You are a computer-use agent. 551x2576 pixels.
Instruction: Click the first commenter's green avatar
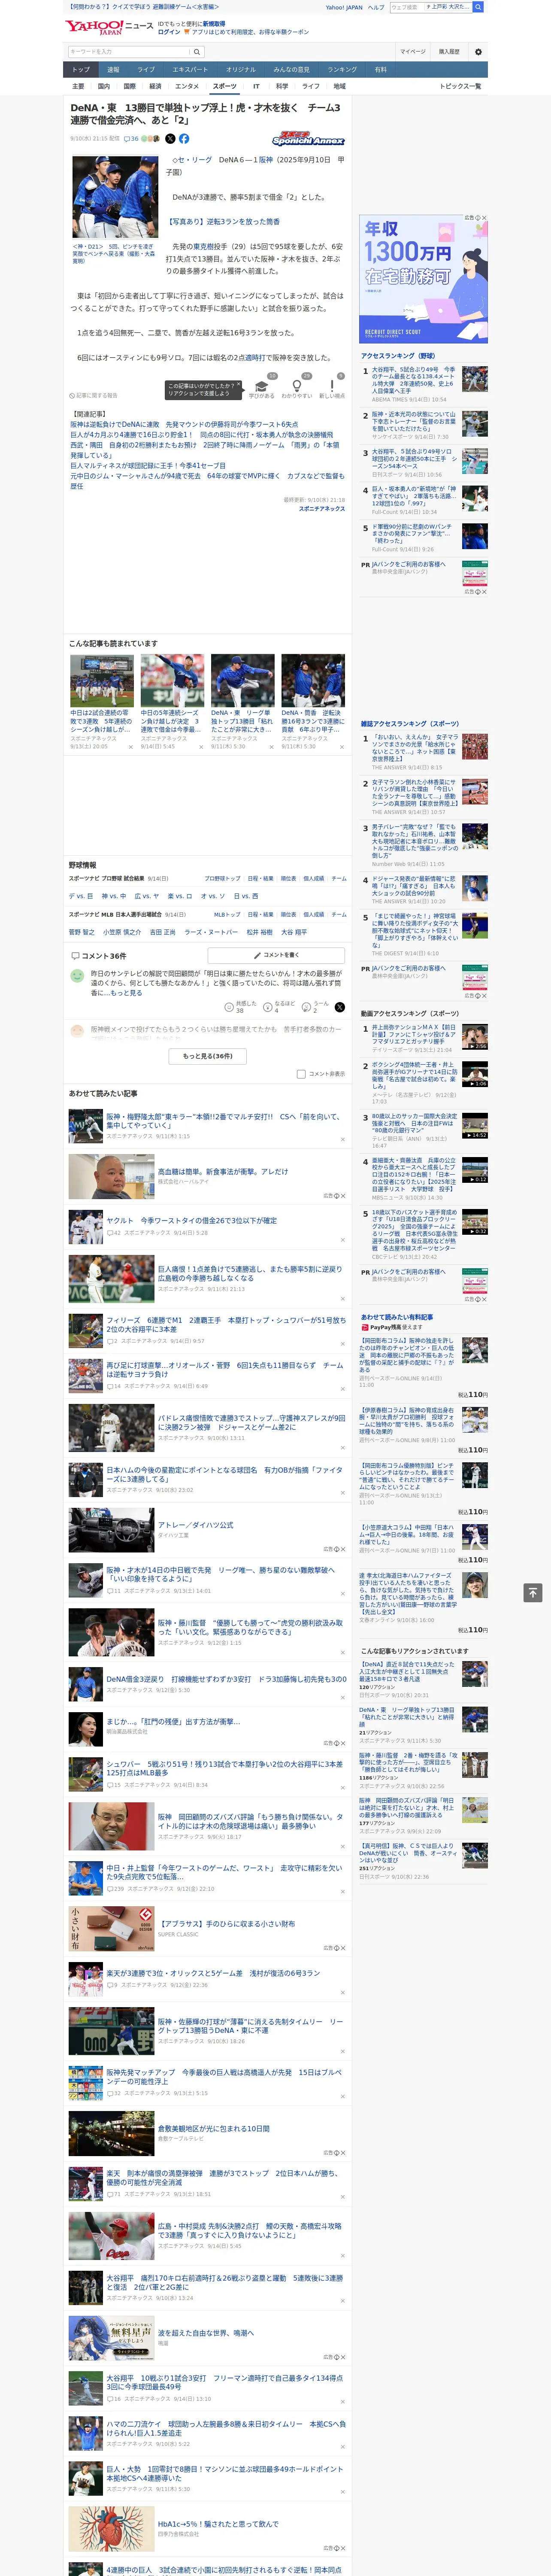coord(77,976)
